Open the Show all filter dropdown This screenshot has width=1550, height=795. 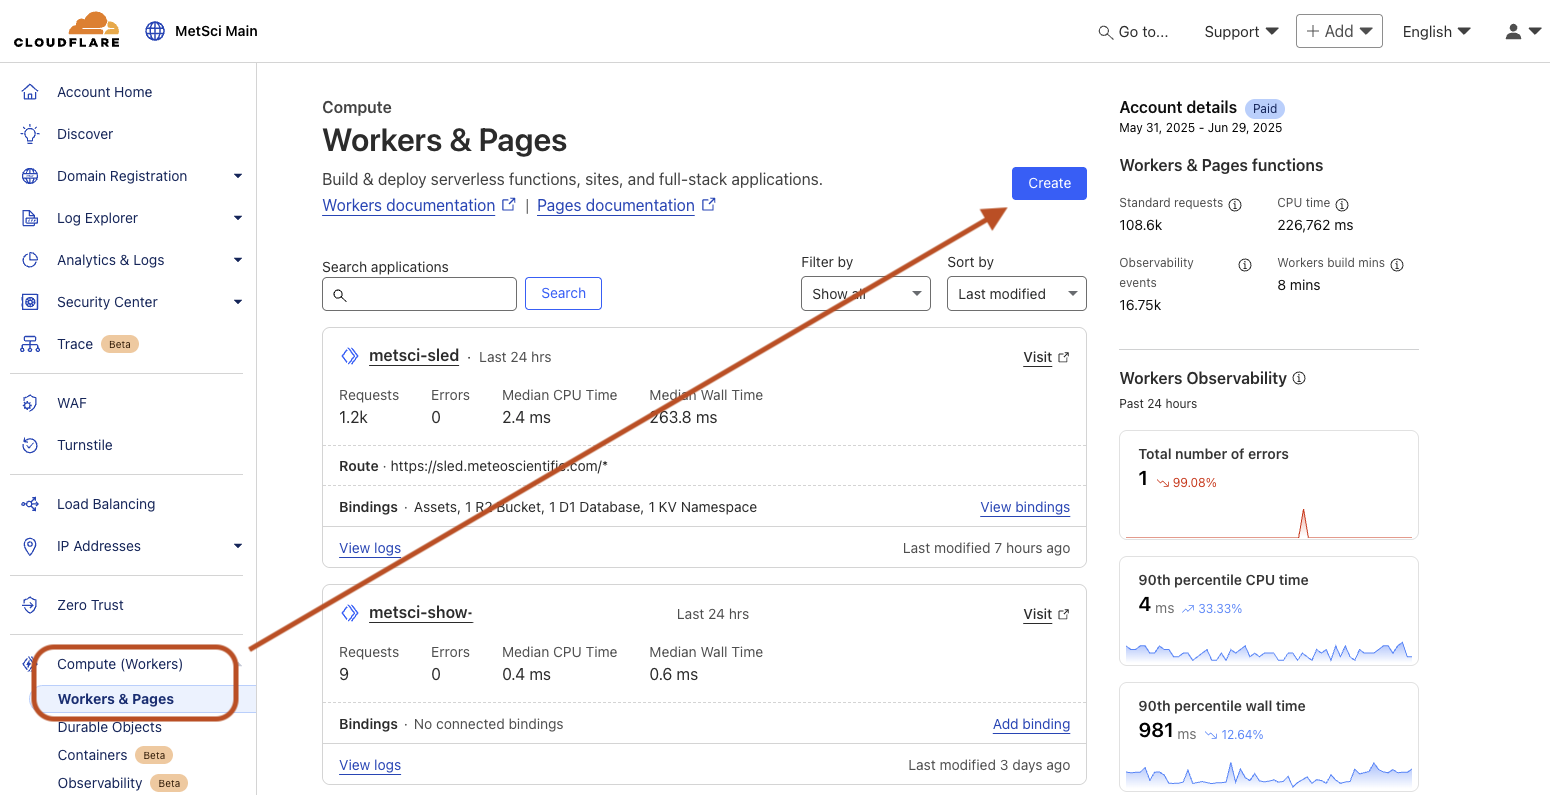(865, 293)
